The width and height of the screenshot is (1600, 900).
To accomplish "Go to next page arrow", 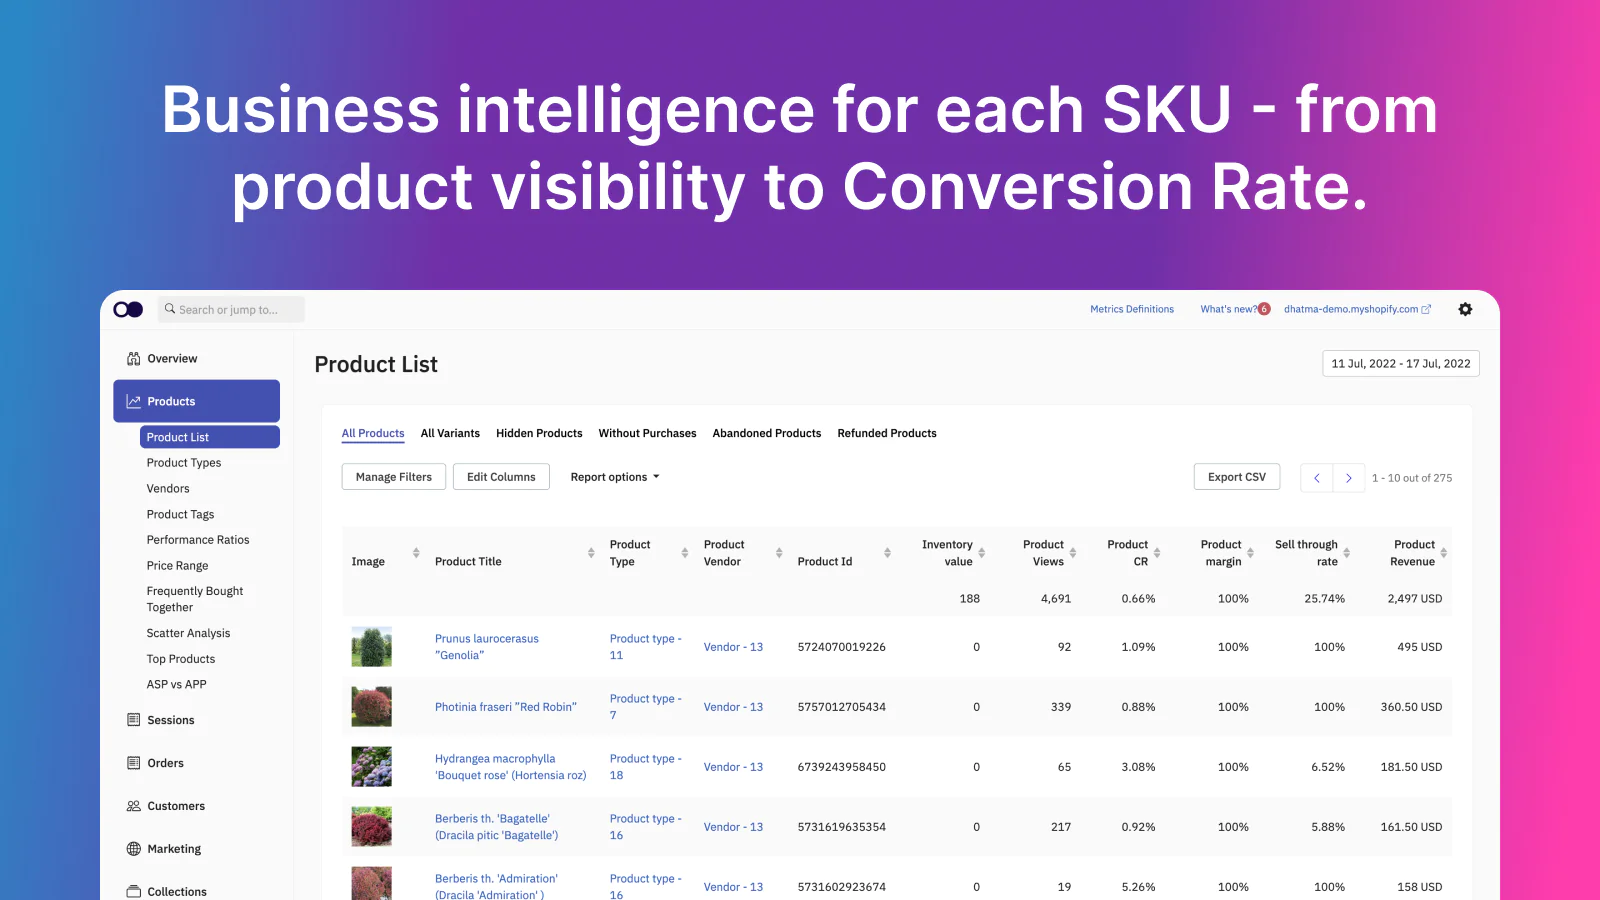I will 1348,478.
